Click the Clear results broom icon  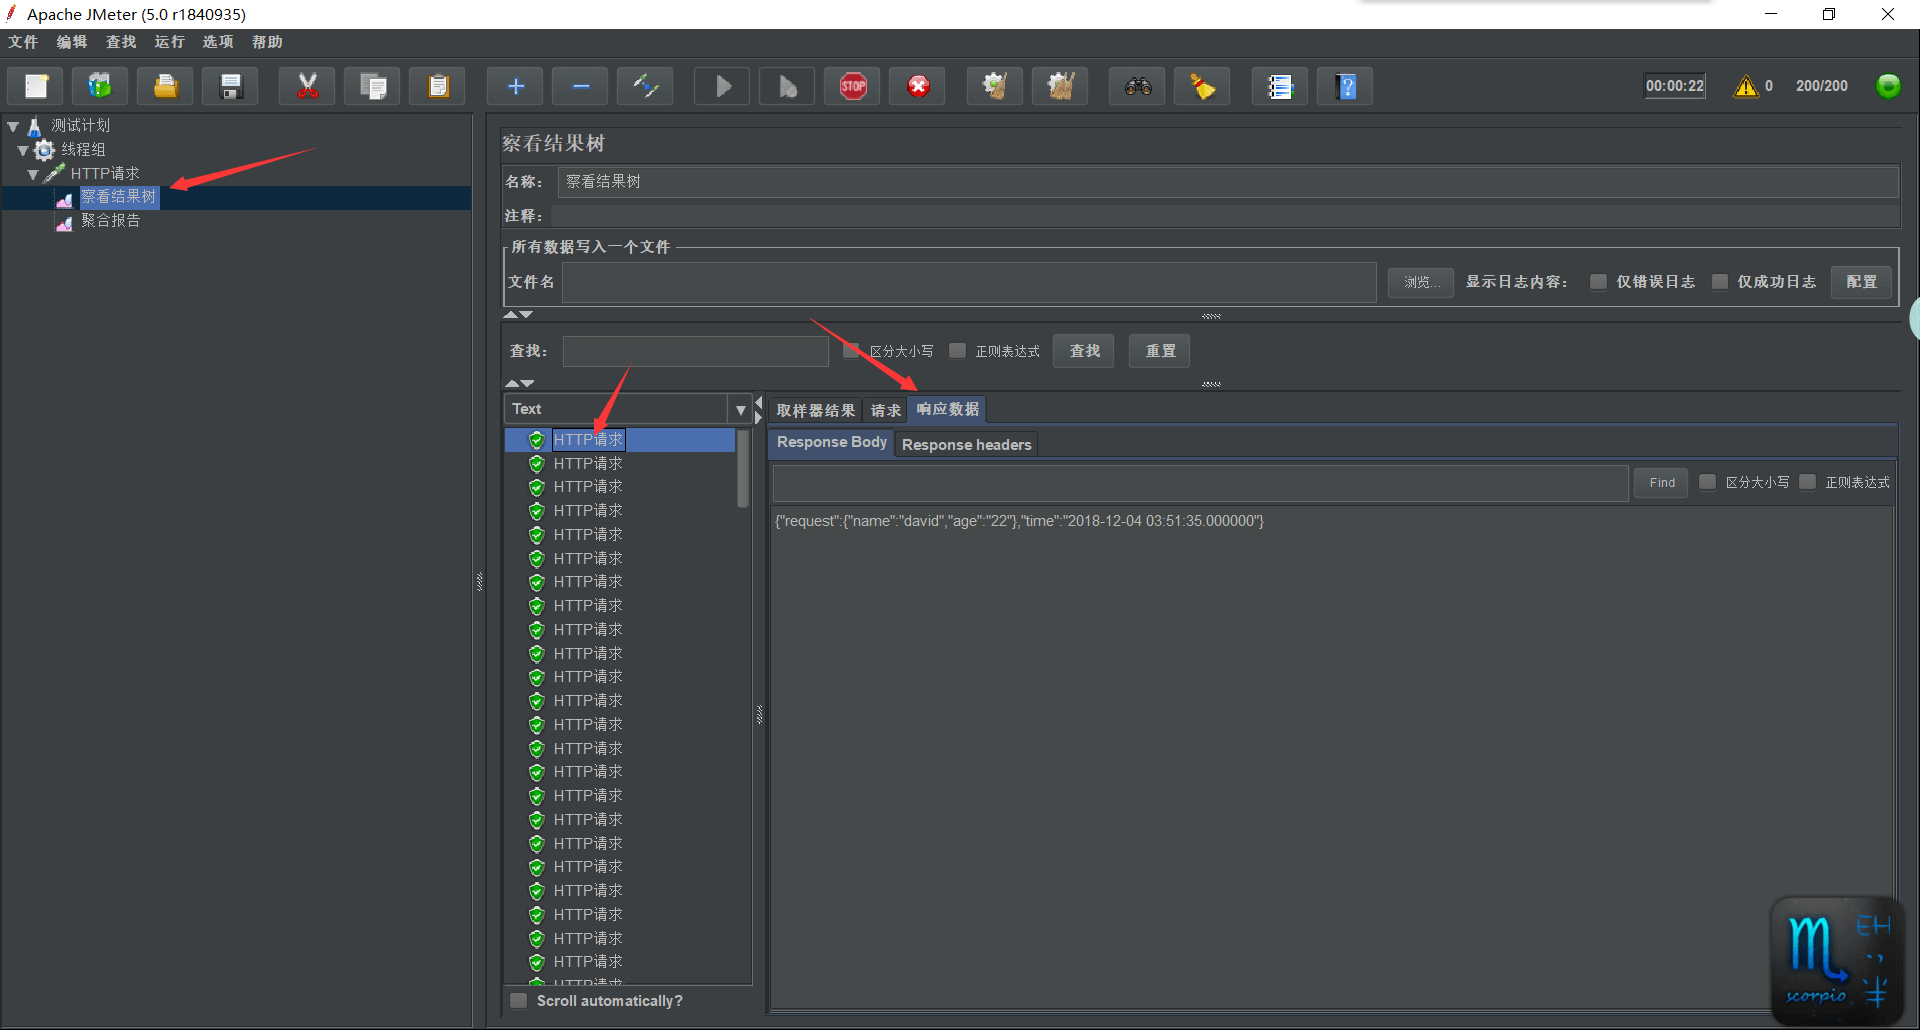995,86
